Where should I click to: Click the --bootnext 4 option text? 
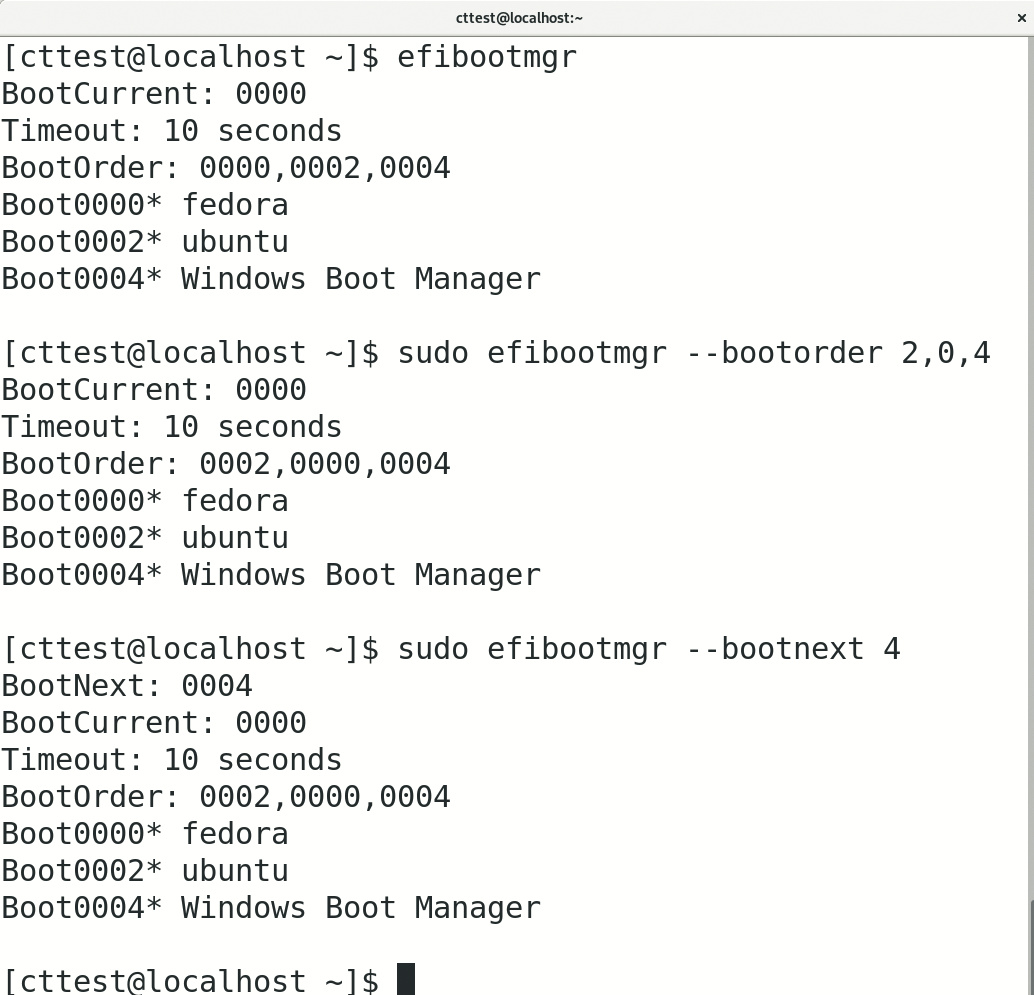793,649
